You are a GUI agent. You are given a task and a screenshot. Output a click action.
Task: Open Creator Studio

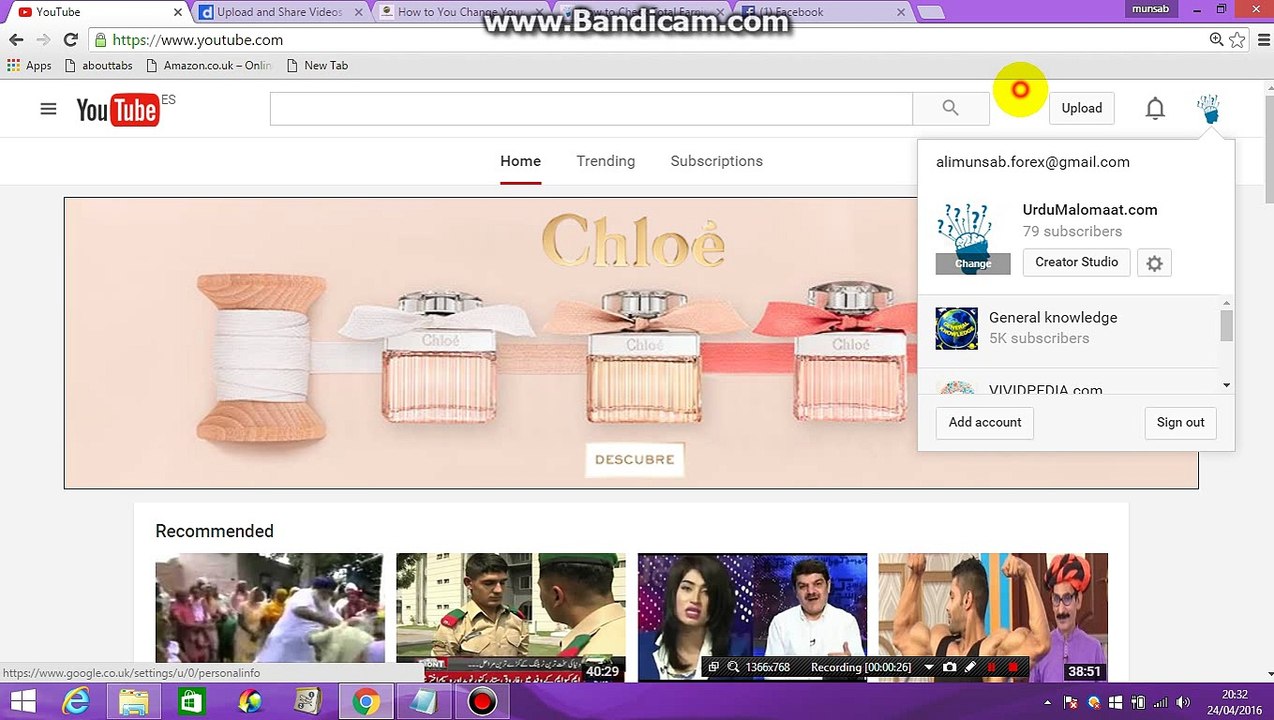[1076, 262]
